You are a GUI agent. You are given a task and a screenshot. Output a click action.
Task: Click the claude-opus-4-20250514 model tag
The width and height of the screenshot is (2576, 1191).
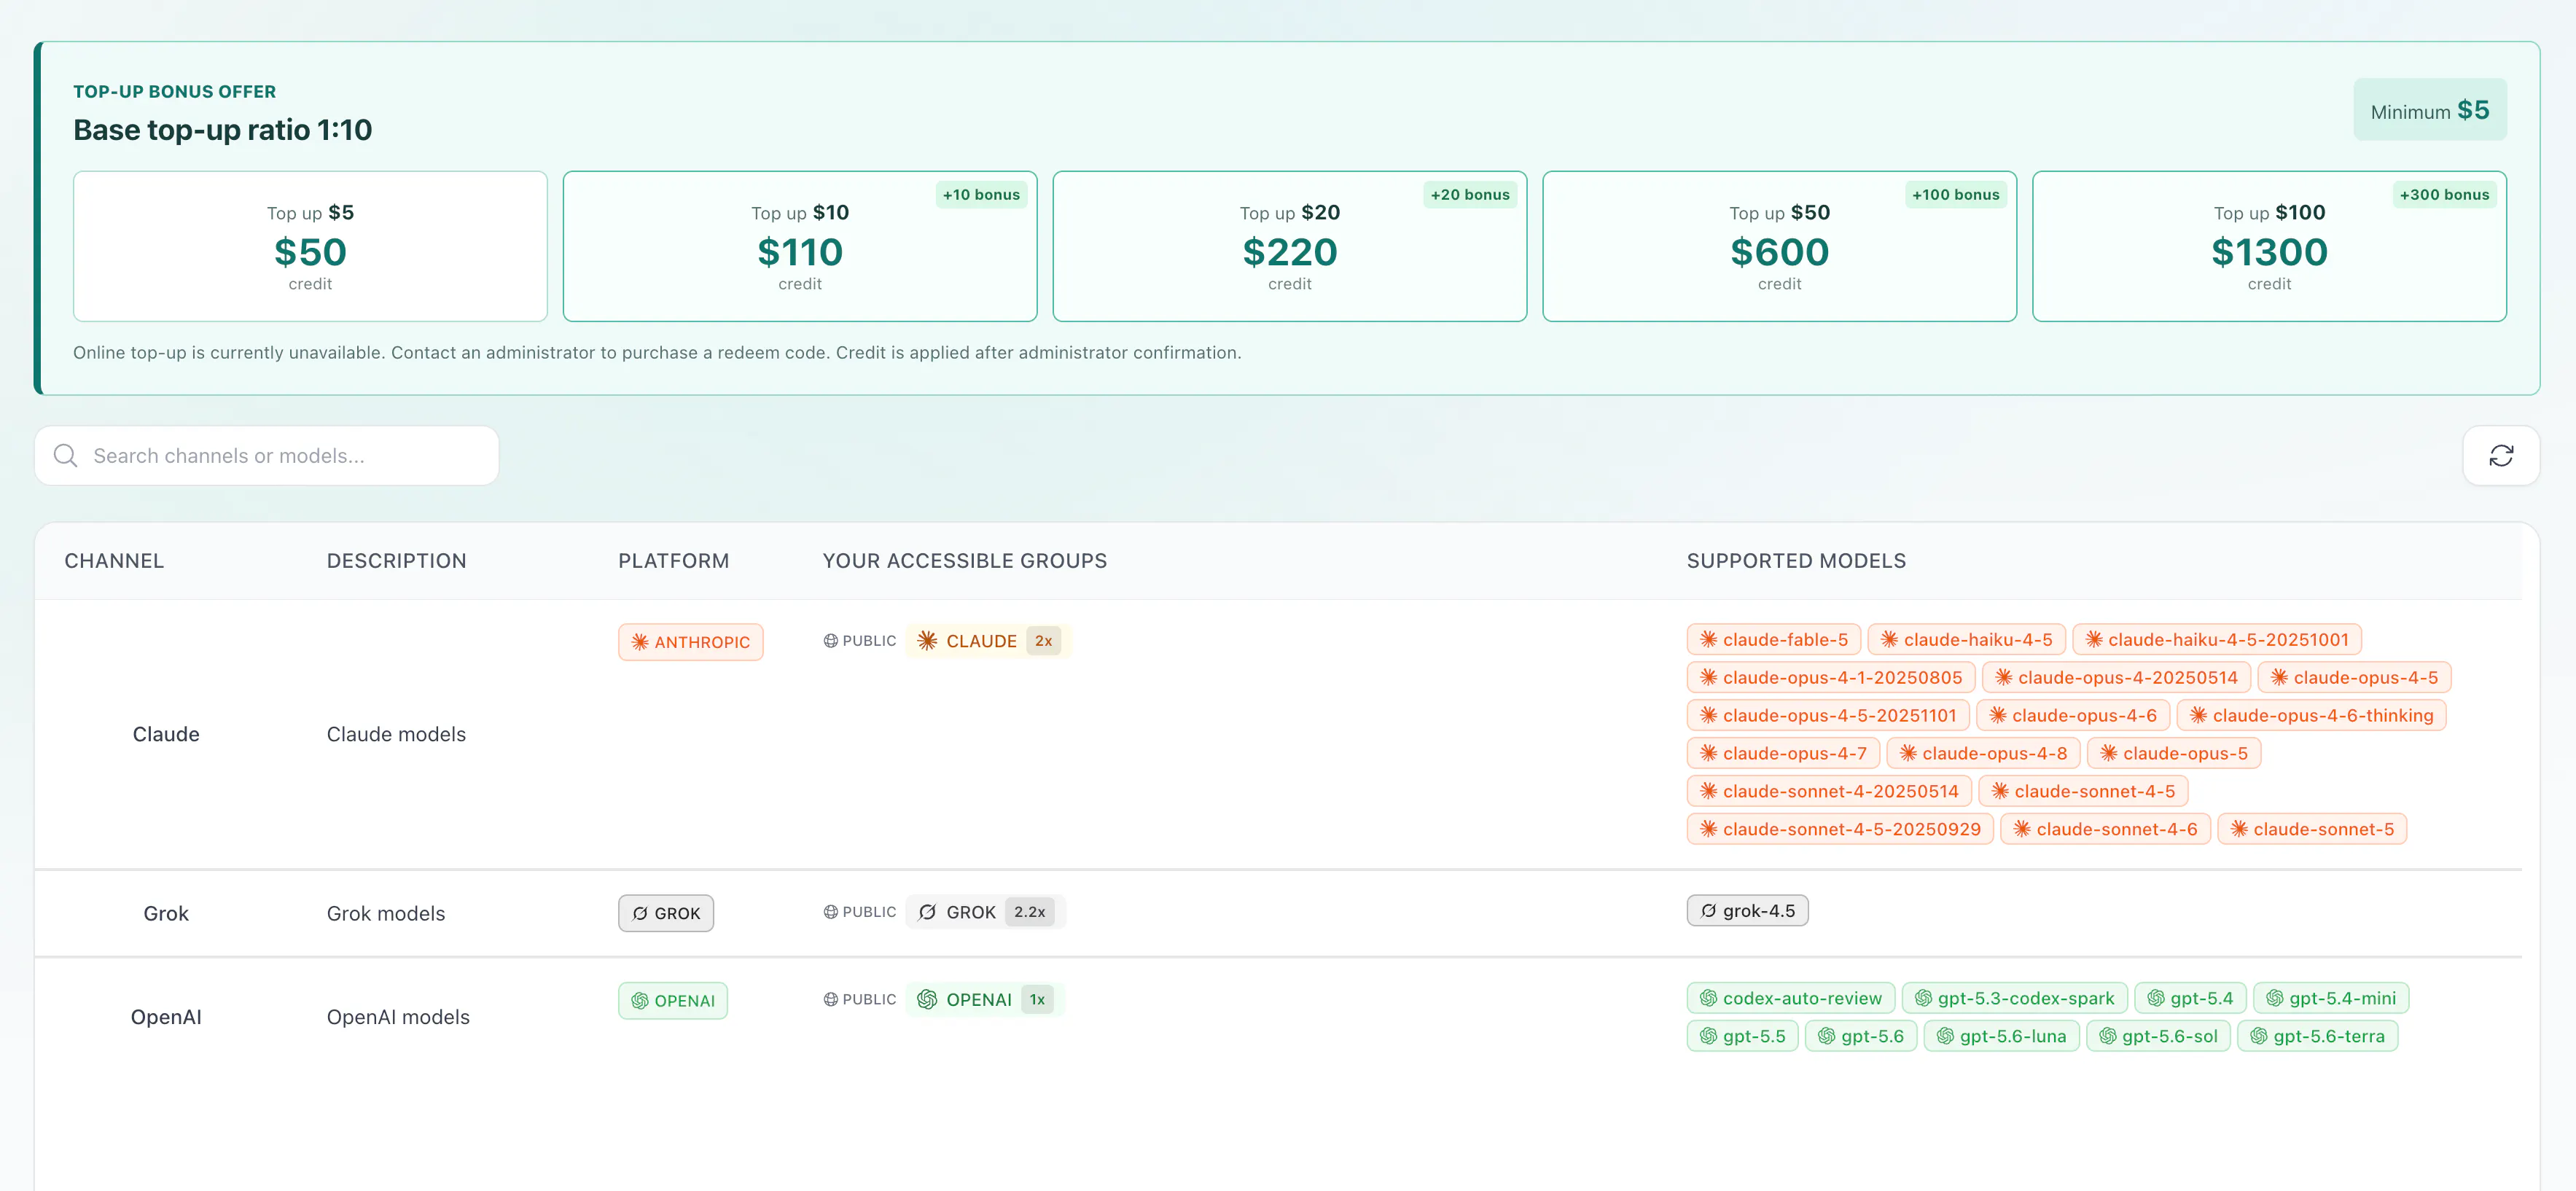[2116, 678]
